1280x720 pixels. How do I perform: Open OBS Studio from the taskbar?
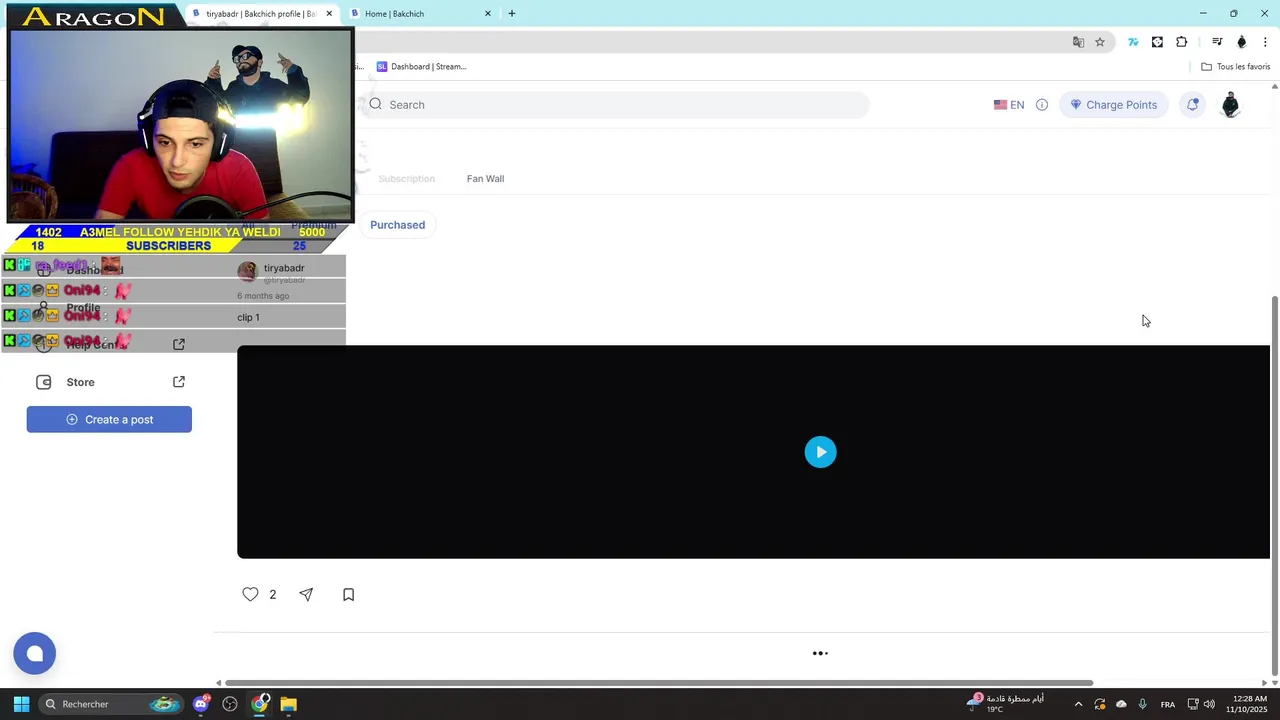[230, 704]
